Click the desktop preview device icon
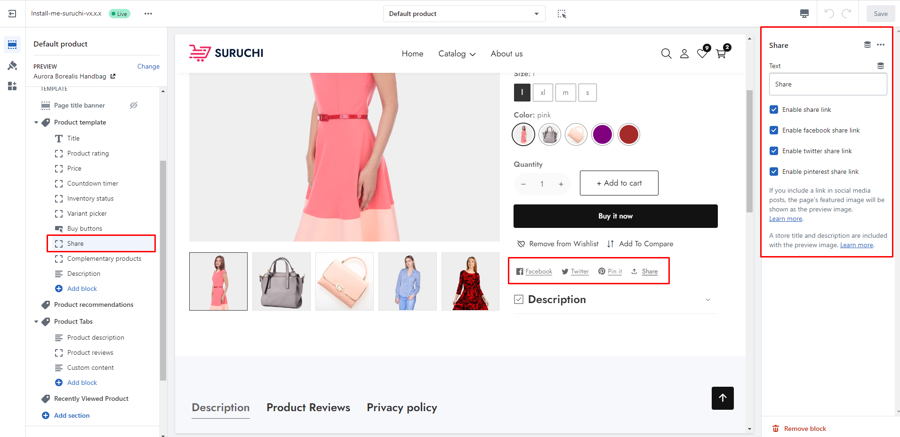Viewport: 900px width, 437px height. pos(804,14)
